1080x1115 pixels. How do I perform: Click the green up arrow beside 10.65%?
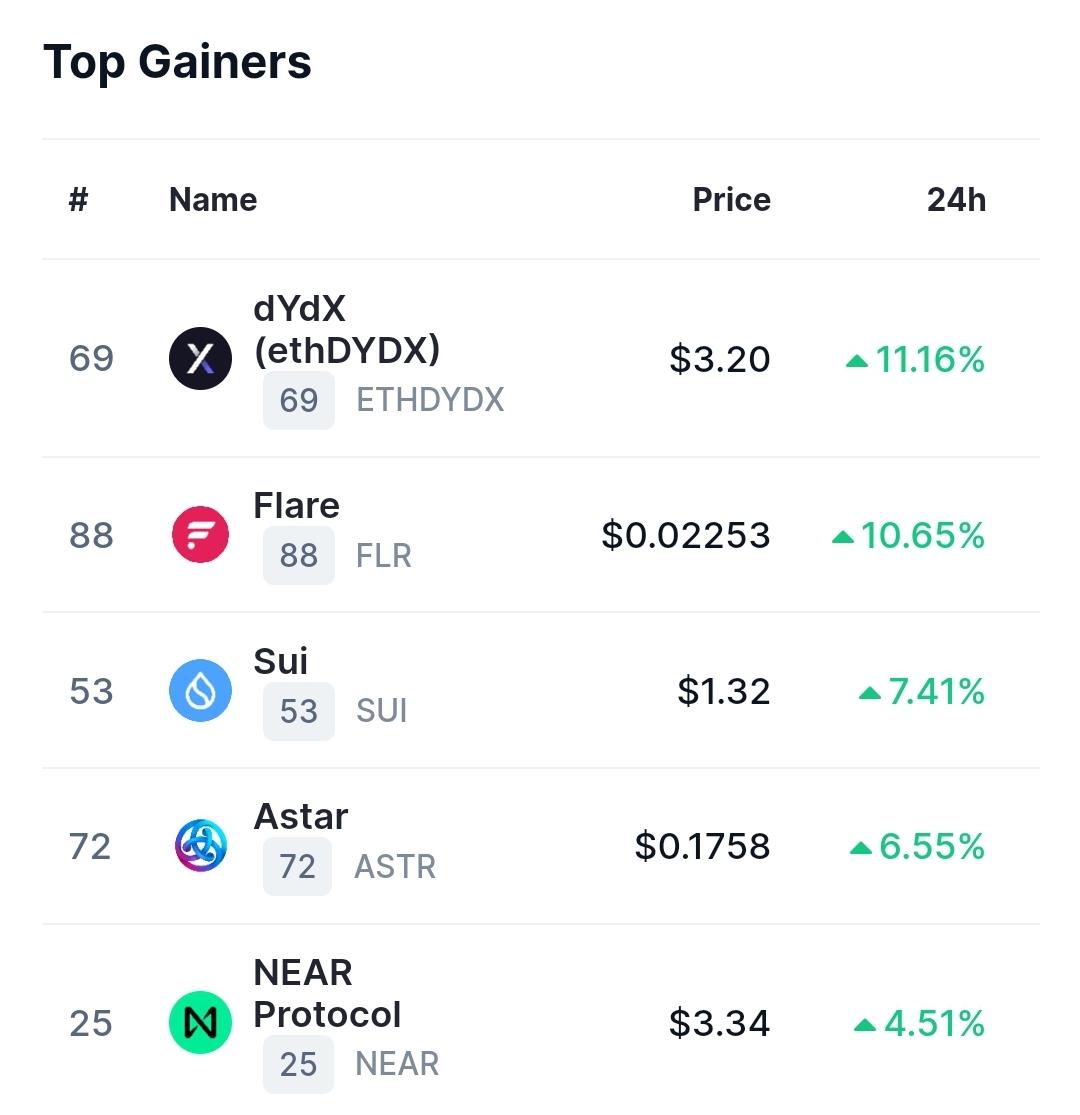[x=843, y=537]
